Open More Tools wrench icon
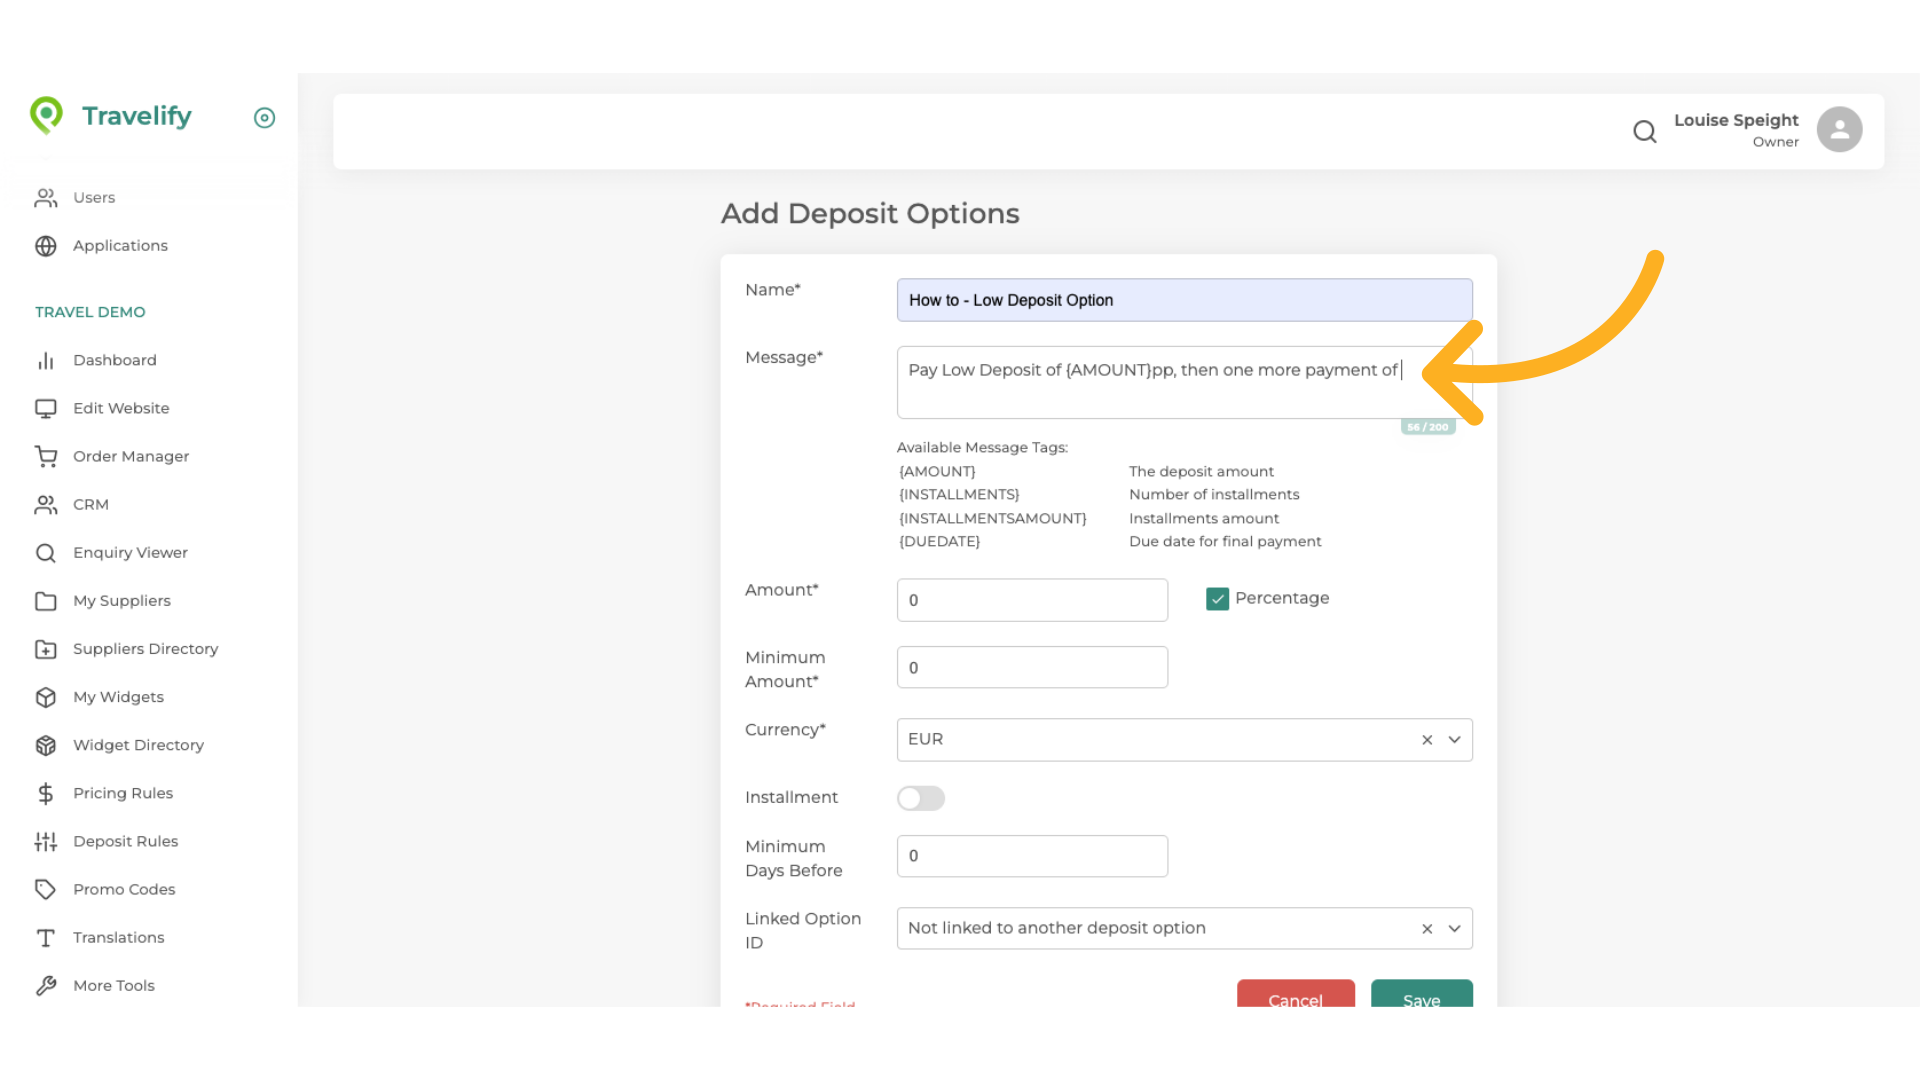This screenshot has height=1080, width=1920. (x=46, y=986)
